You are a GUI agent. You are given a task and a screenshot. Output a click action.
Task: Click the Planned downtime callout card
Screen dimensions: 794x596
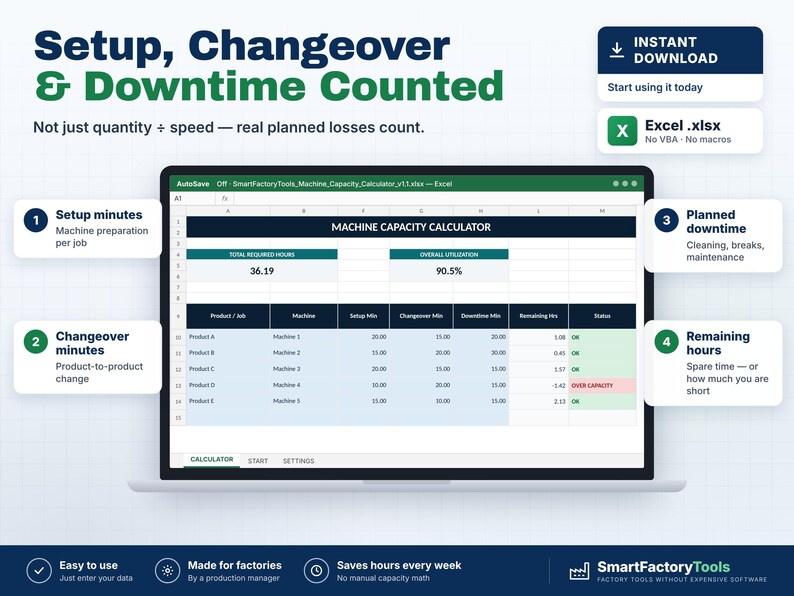(x=713, y=235)
